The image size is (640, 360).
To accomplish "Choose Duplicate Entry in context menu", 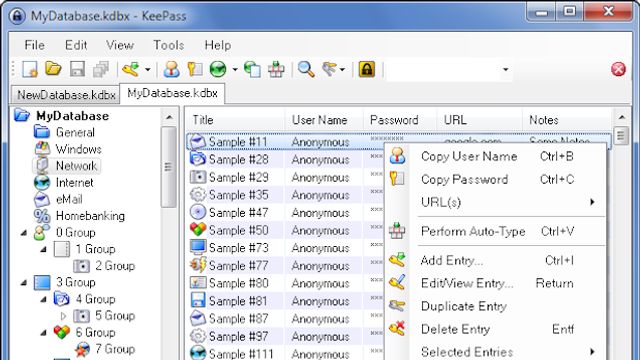I will coord(495,306).
